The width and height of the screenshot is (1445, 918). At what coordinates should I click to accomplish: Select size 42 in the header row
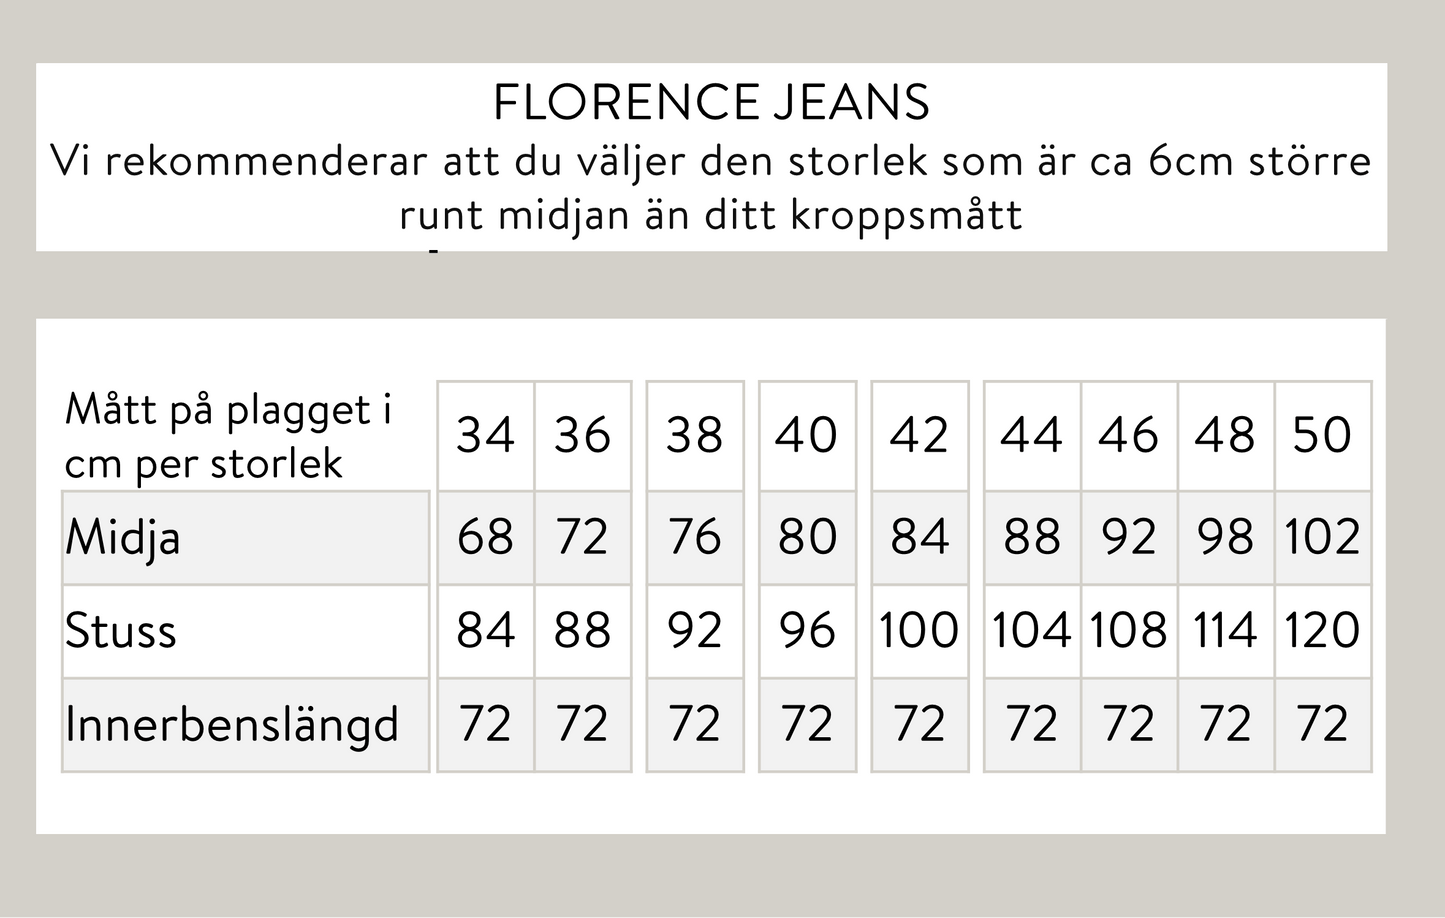click(x=919, y=435)
